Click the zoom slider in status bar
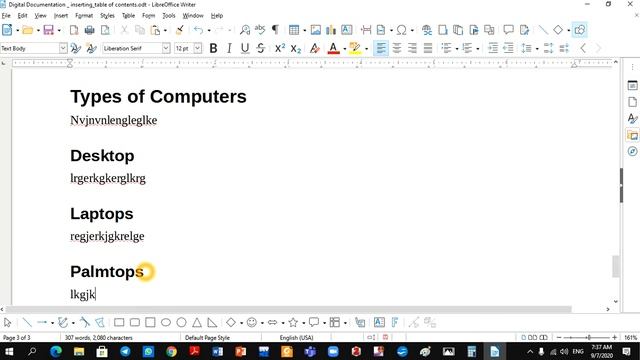This screenshot has width=640, height=360. 587,338
